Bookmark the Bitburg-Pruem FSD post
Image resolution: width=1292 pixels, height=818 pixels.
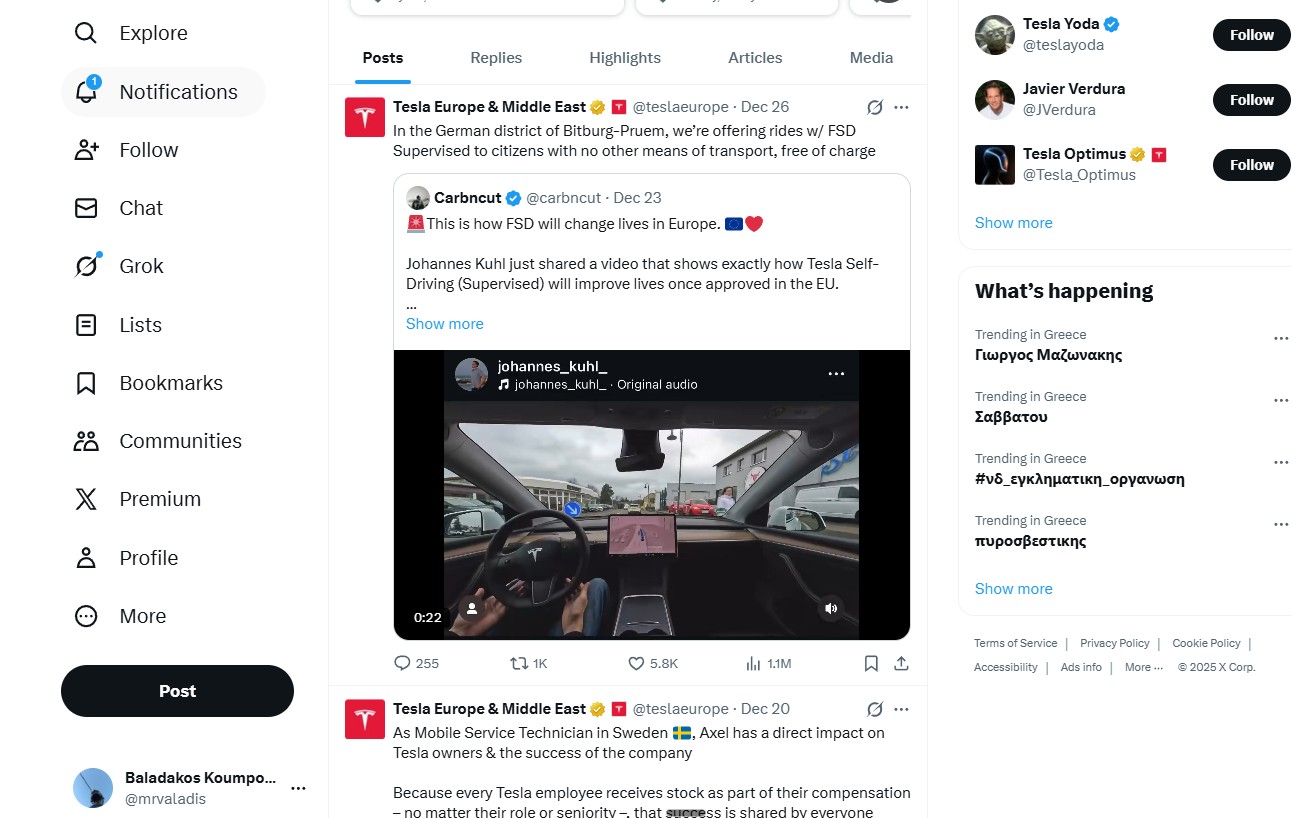(x=871, y=663)
